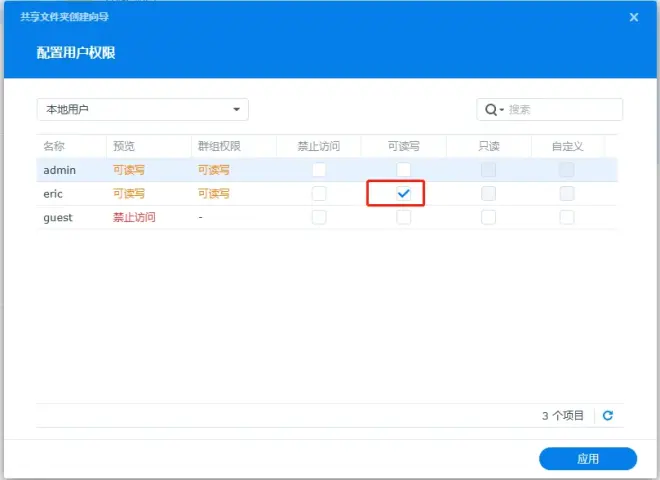Check 自定义 for admin
Image resolution: width=660 pixels, height=480 pixels.
pos(567,170)
